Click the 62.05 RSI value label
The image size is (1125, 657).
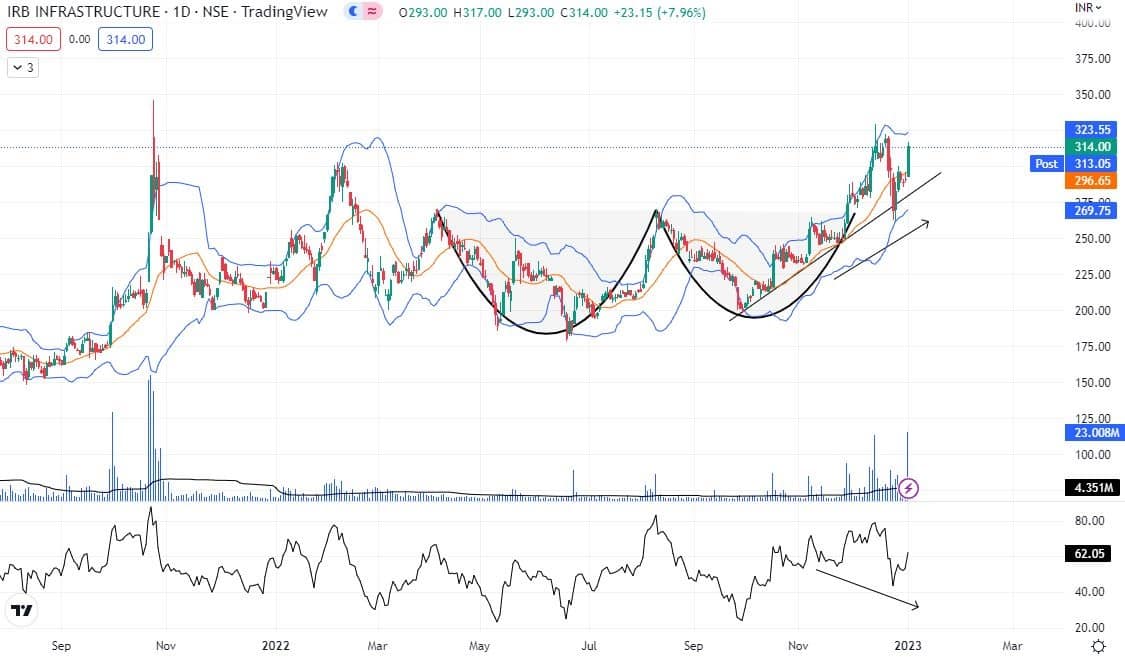pyautogui.click(x=1086, y=554)
